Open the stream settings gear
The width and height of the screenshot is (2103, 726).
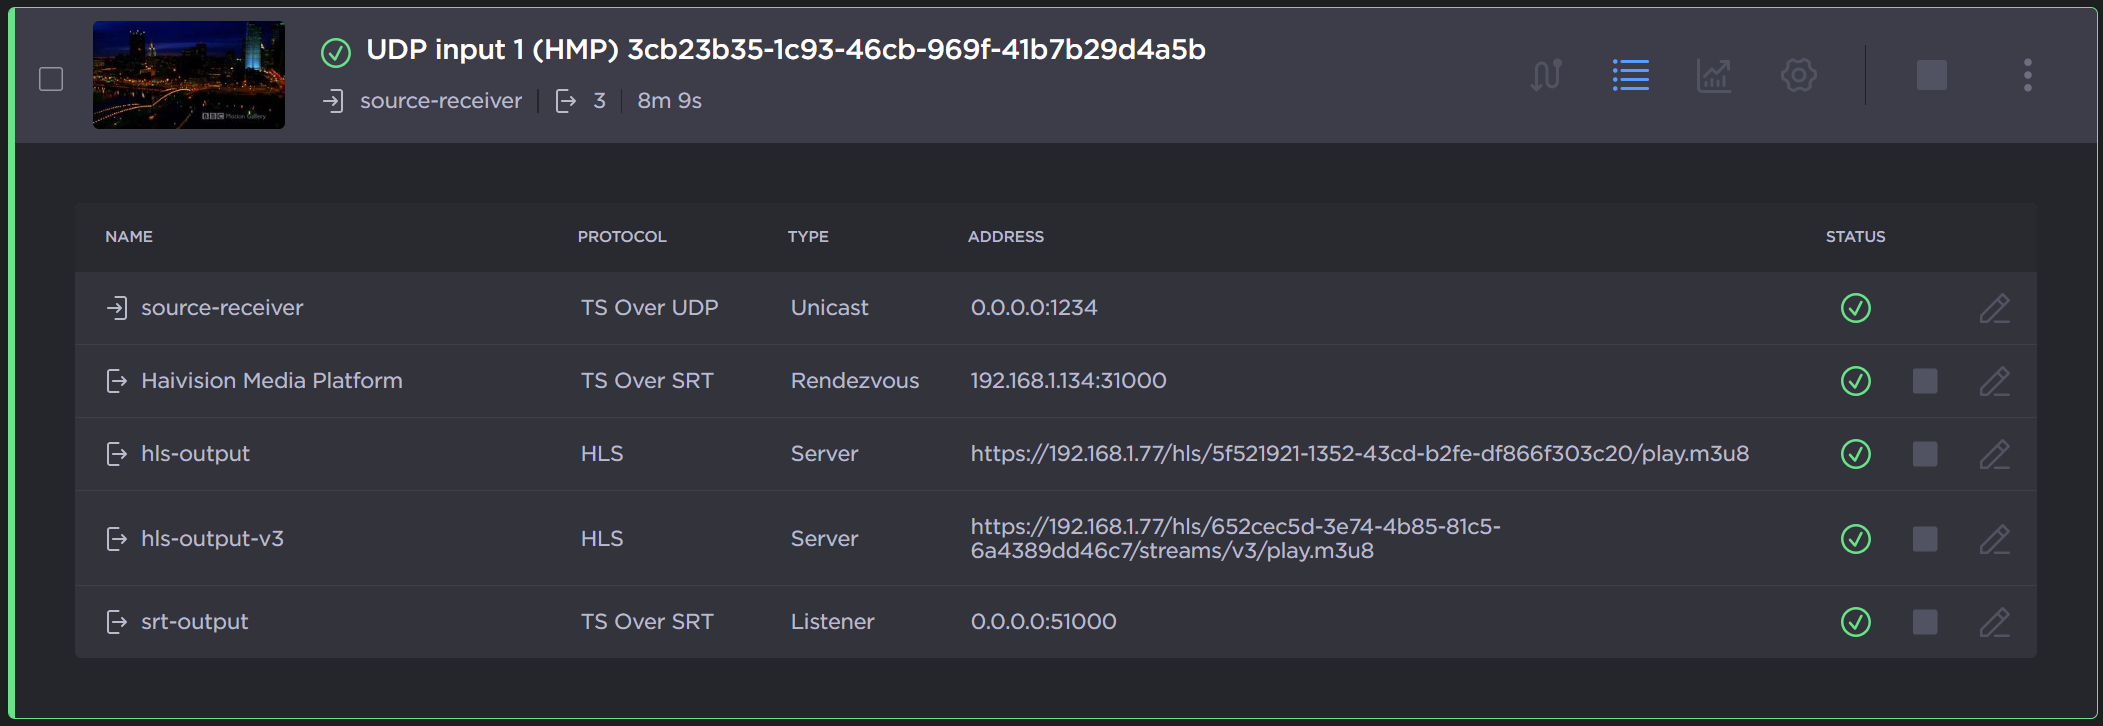point(1798,74)
